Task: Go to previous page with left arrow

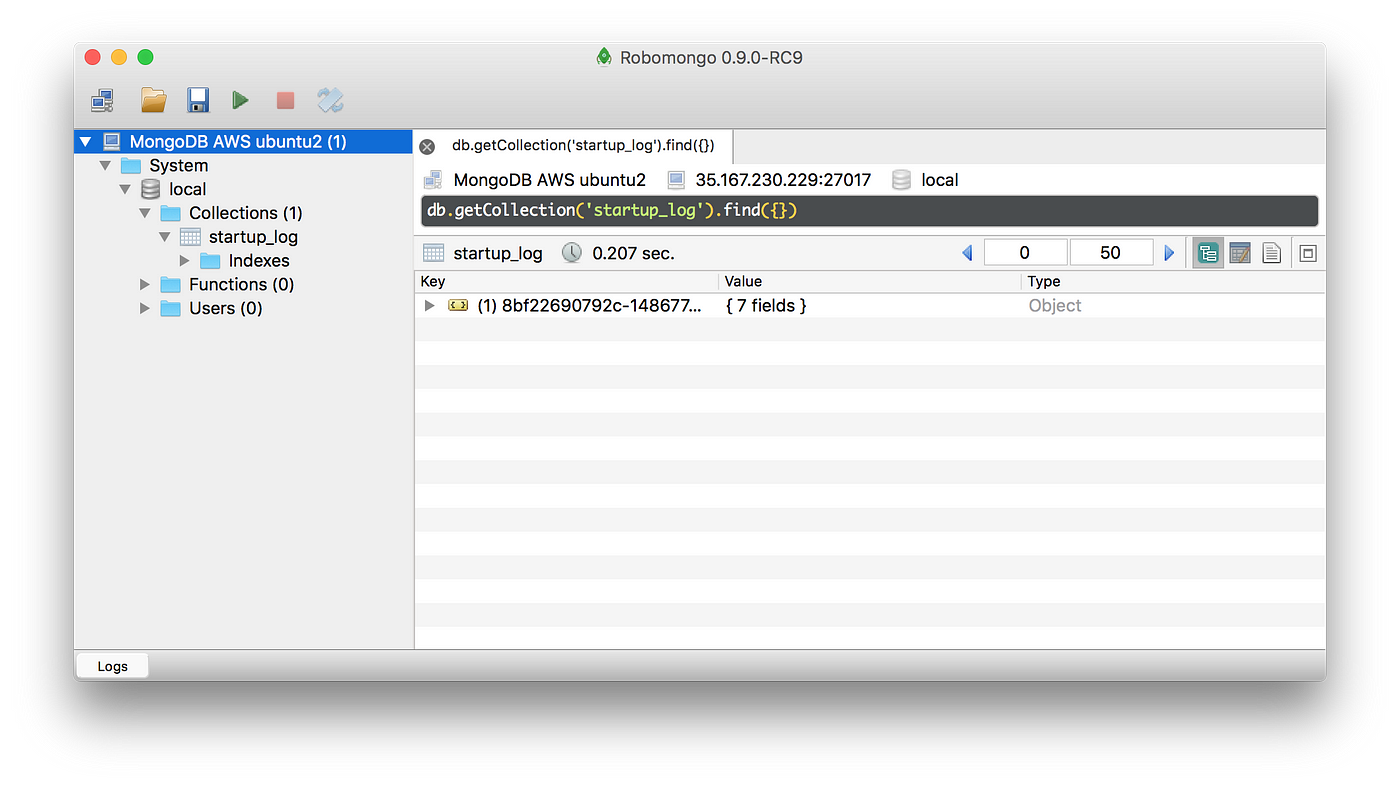Action: pos(967,253)
